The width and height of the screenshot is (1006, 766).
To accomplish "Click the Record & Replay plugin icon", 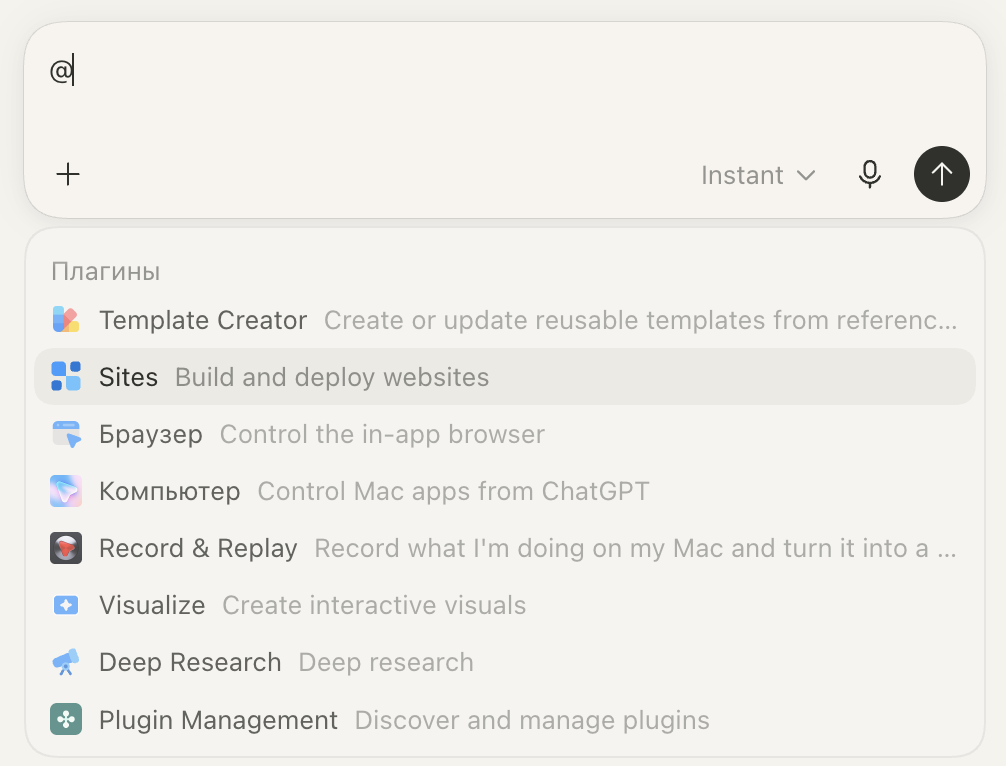I will pyautogui.click(x=65, y=548).
